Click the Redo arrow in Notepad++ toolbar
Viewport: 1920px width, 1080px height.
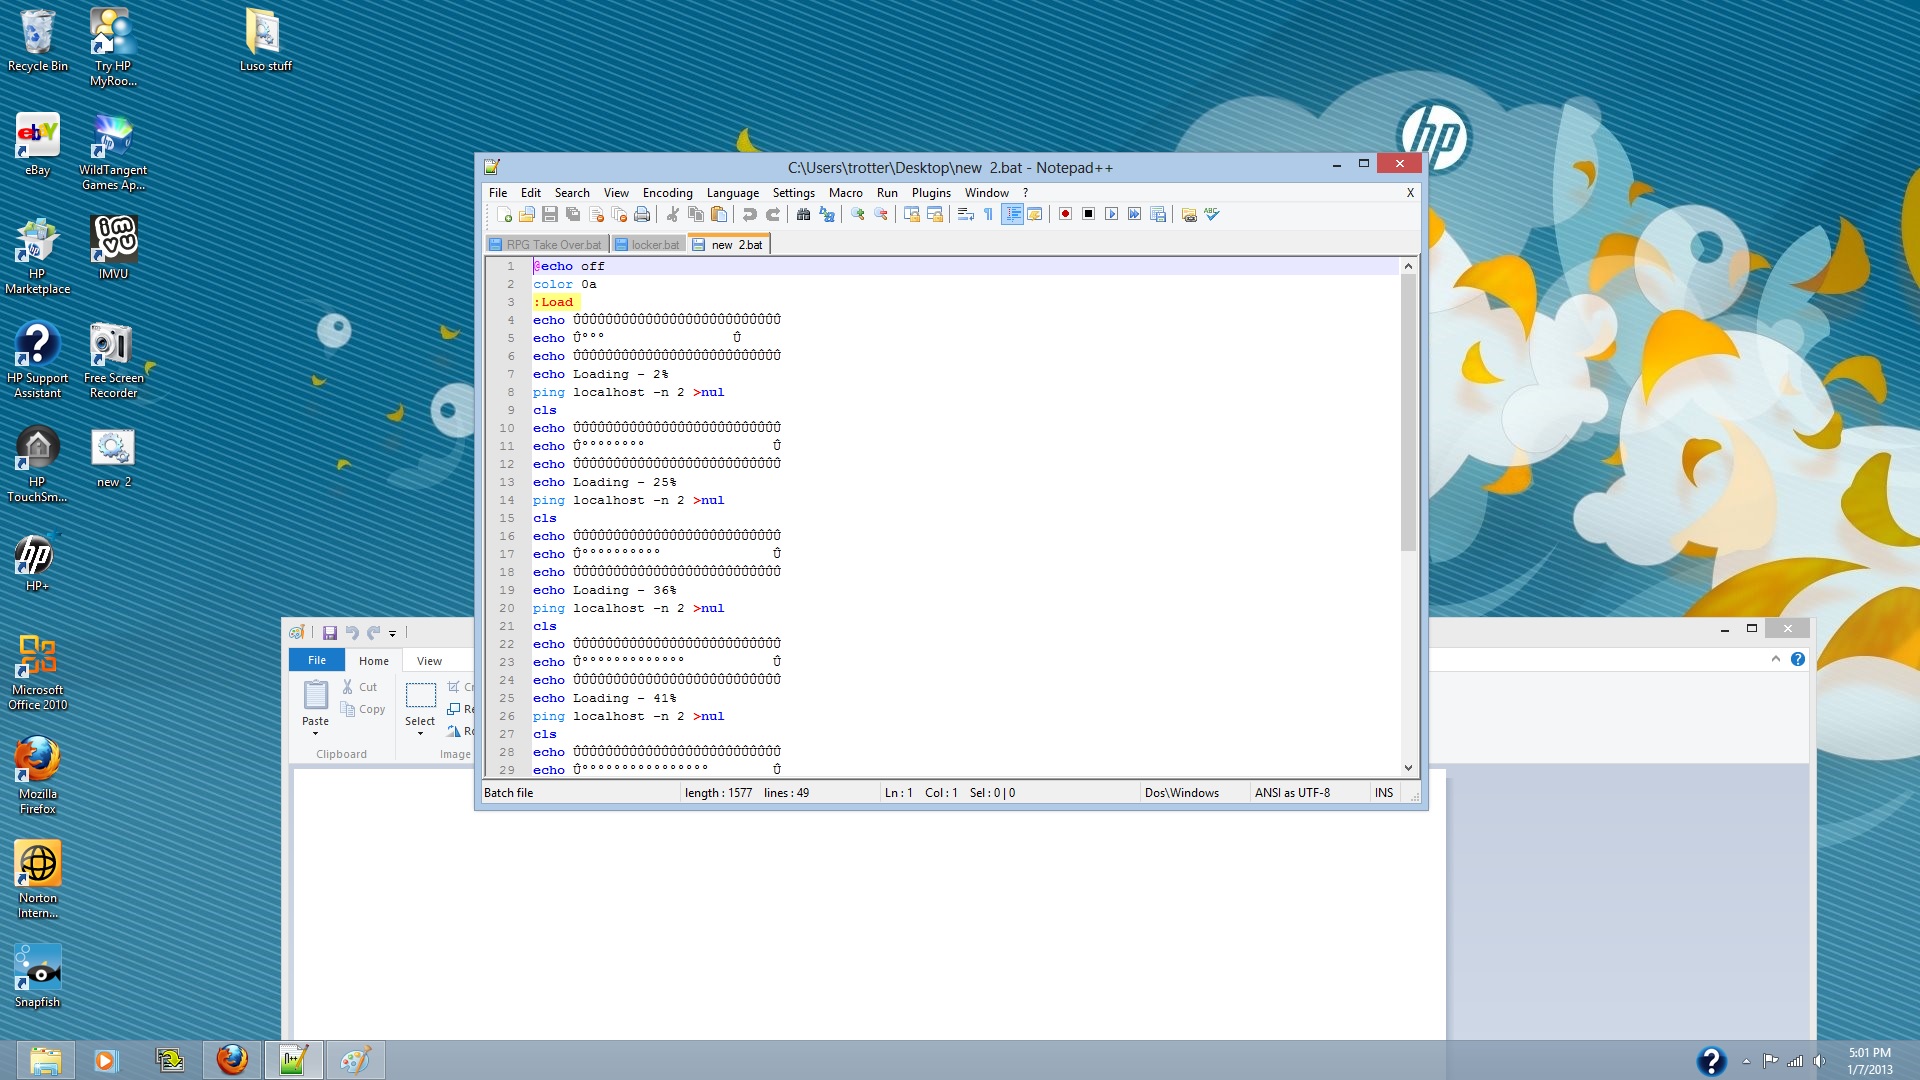[x=773, y=214]
